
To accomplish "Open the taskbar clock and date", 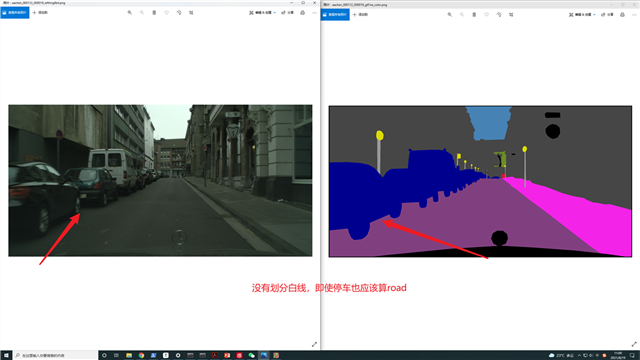I will (x=618, y=356).
